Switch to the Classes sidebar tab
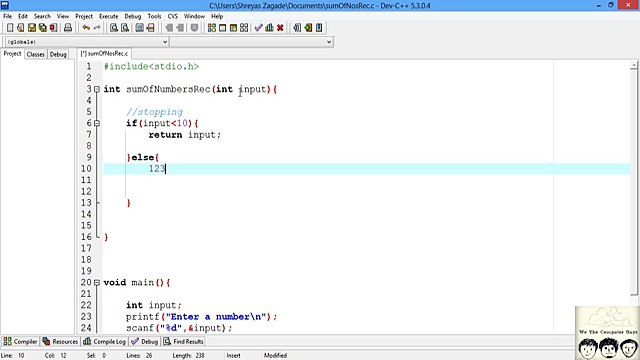 pos(36,54)
